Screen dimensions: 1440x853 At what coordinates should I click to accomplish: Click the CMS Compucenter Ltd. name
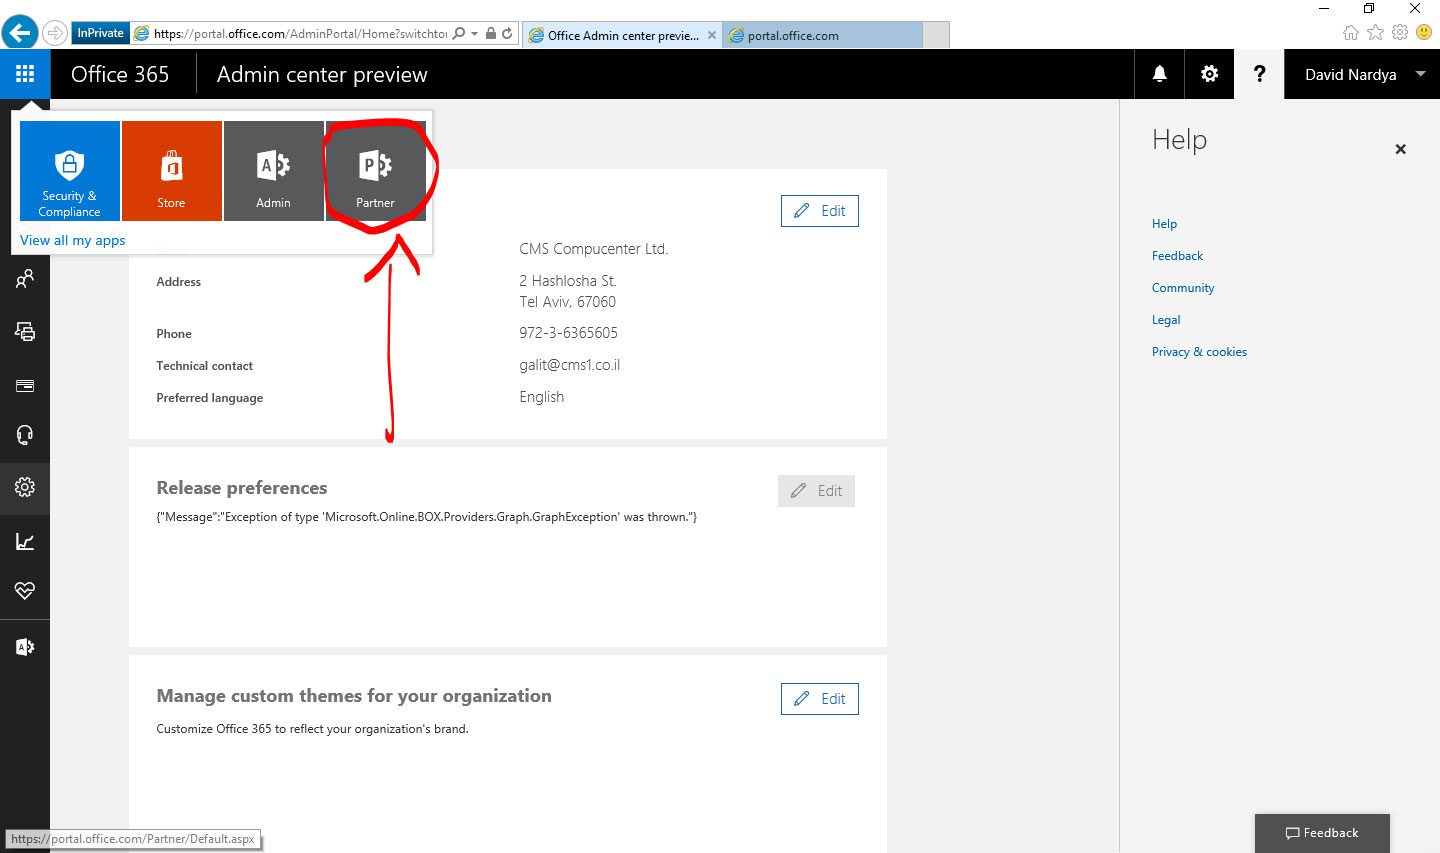tap(594, 249)
